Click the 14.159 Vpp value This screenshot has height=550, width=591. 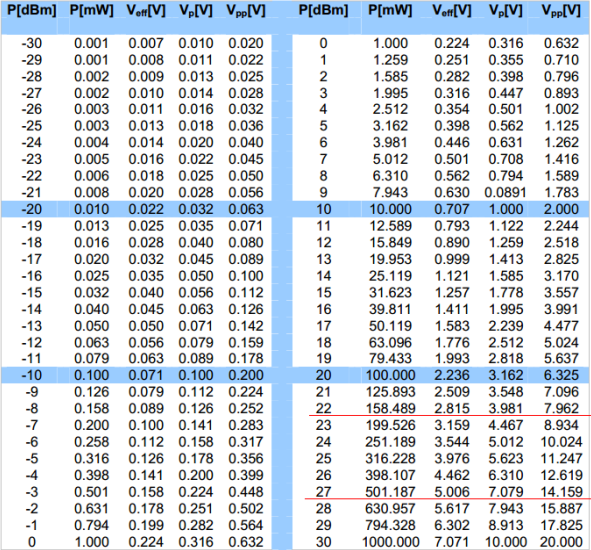[562, 492]
